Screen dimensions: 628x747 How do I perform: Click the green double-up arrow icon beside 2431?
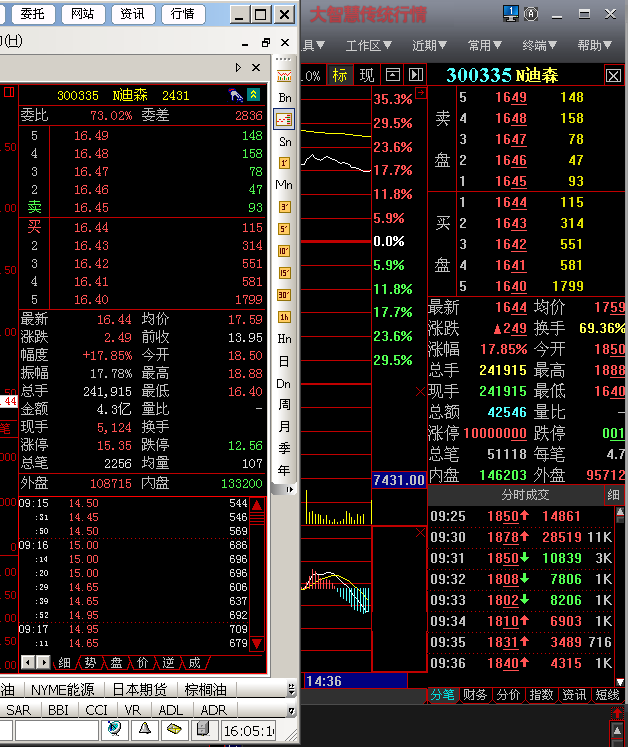click(253, 95)
